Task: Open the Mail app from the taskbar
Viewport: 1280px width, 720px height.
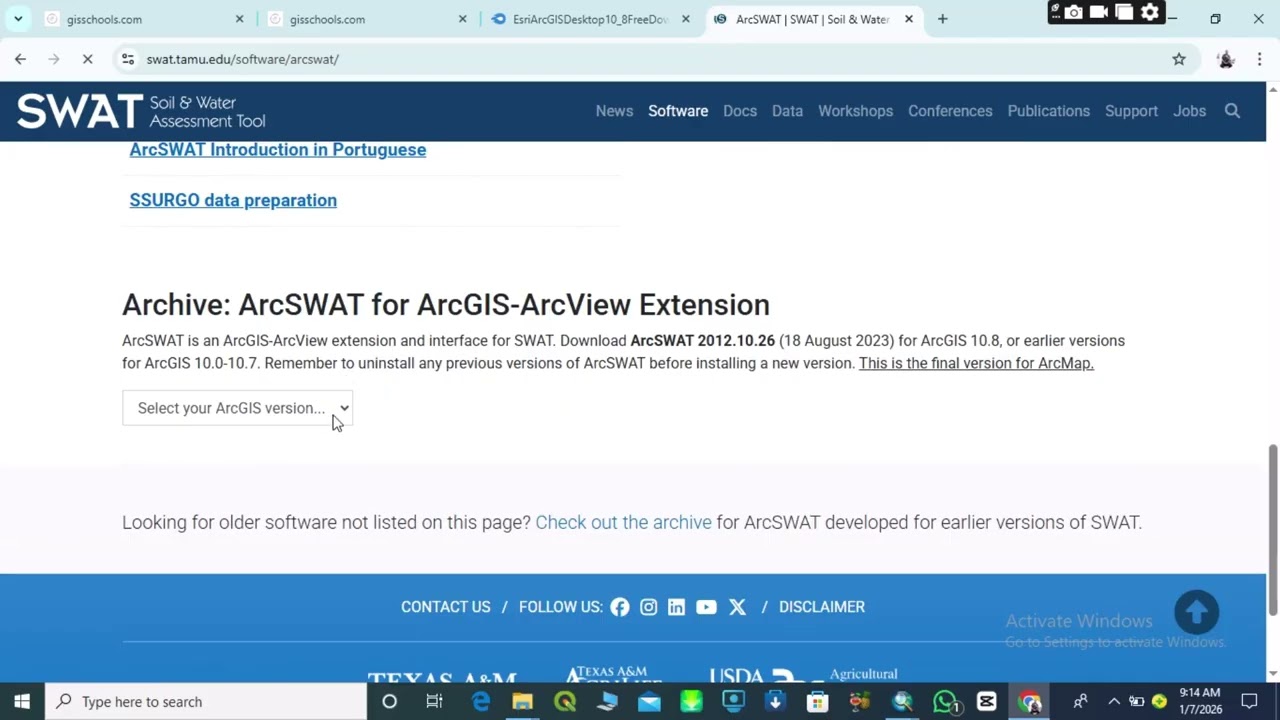Action: coord(649,702)
